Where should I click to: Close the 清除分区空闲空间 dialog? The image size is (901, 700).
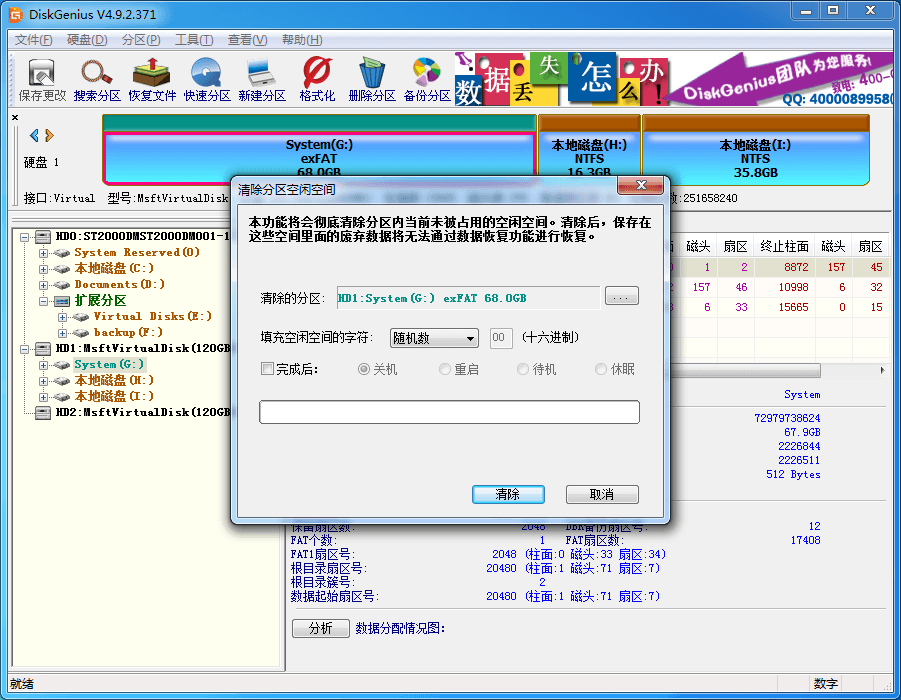[641, 185]
